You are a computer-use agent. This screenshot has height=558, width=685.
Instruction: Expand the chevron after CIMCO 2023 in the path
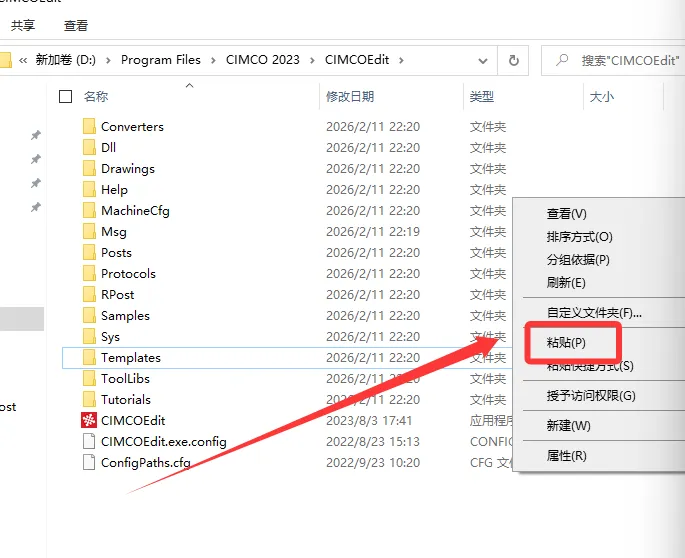point(312,60)
